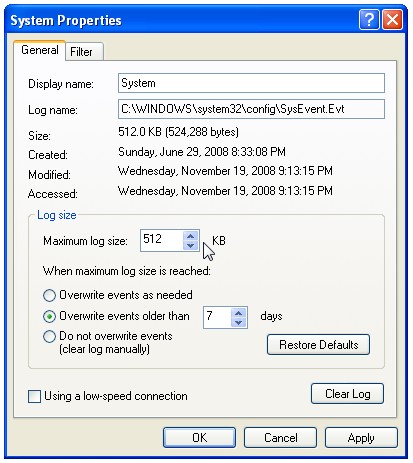Image resolution: width=413 pixels, height=463 pixels.
Task: Click the size value 512.0 KB text
Action: [x=178, y=132]
